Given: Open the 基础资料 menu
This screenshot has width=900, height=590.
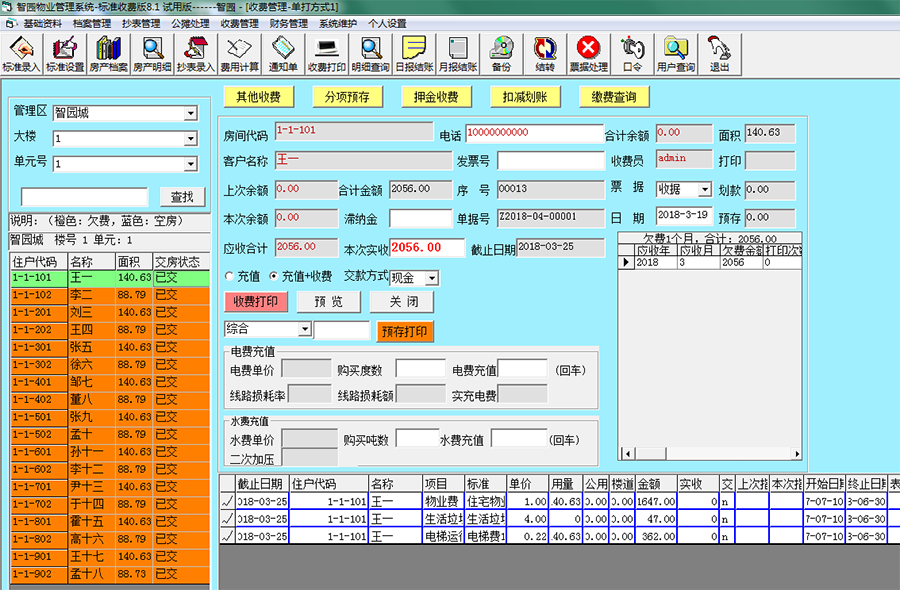Looking at the screenshot, I should [x=42, y=24].
